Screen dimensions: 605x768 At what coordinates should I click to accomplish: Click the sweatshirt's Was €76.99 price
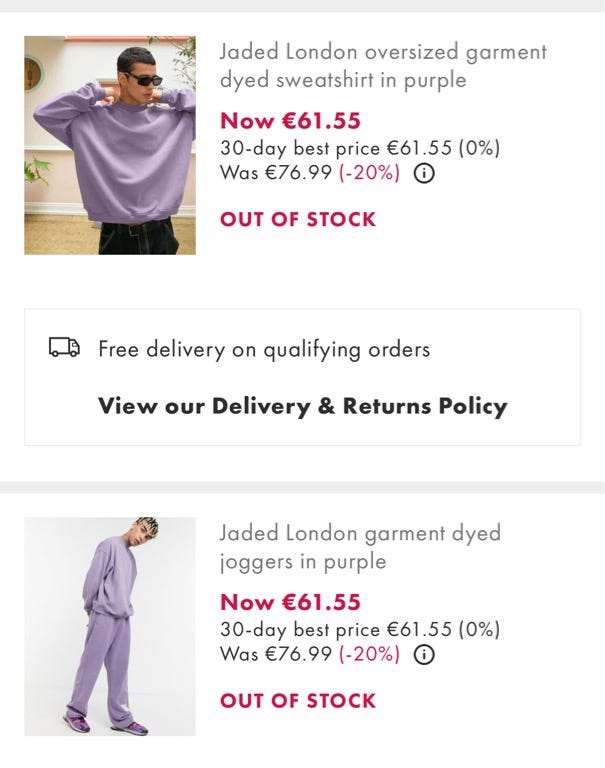pos(275,173)
